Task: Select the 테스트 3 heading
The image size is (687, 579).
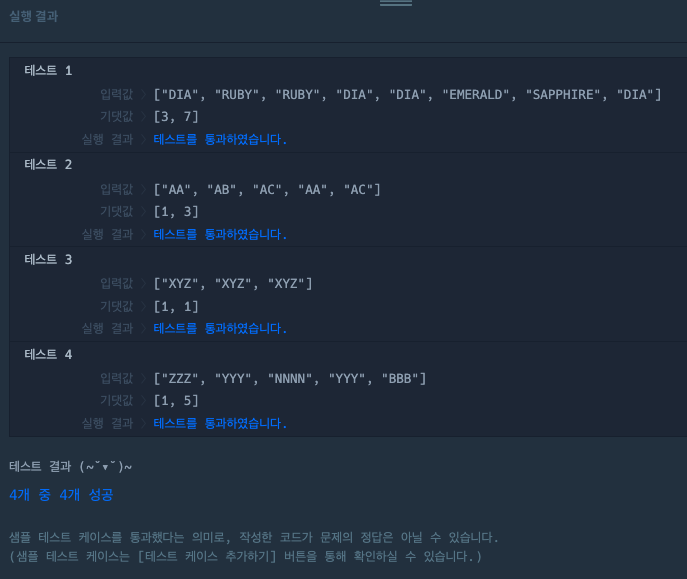Action: tap(48, 259)
